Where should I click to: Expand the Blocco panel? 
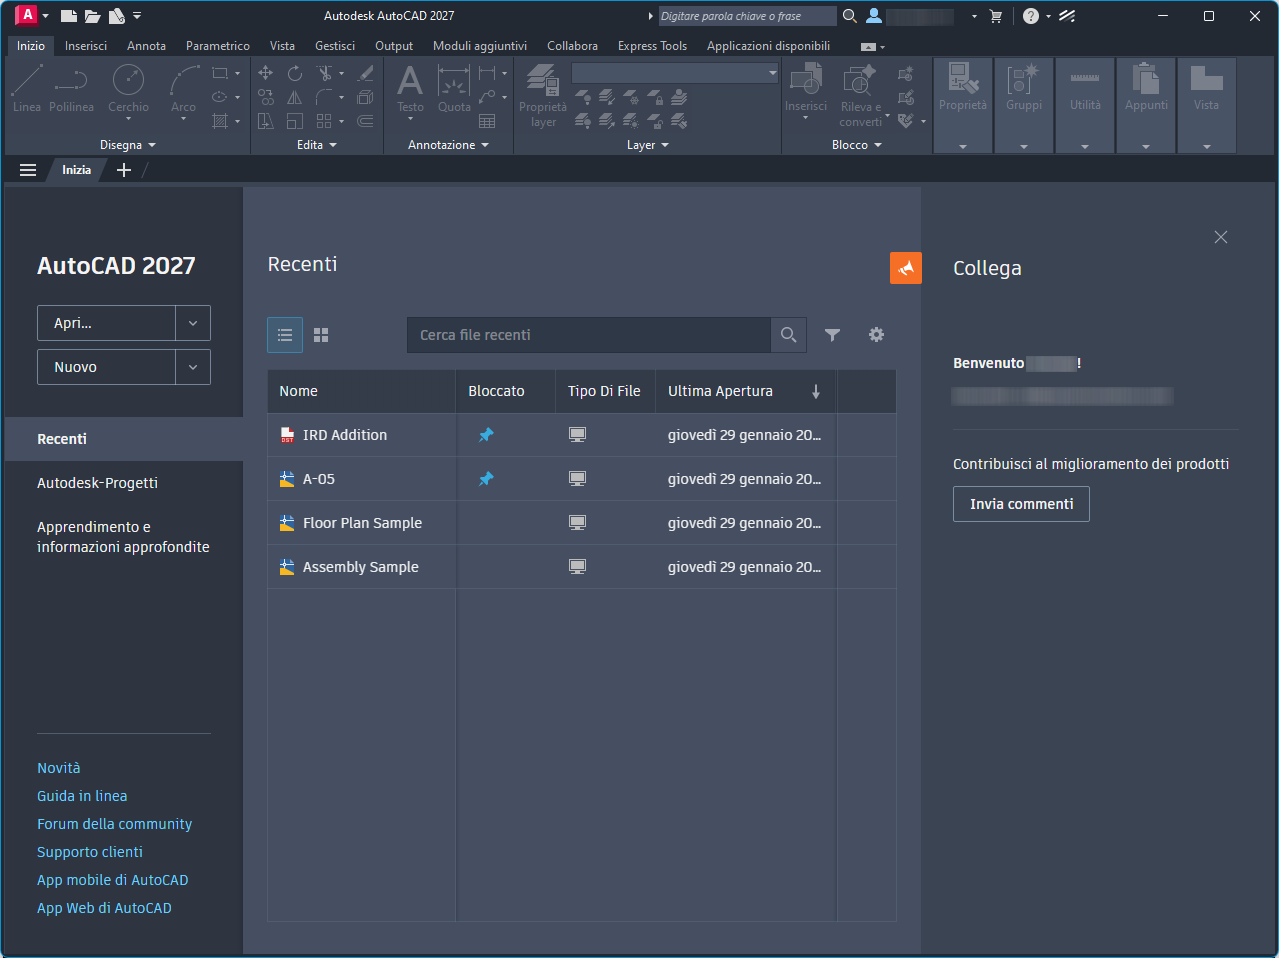[x=857, y=145]
